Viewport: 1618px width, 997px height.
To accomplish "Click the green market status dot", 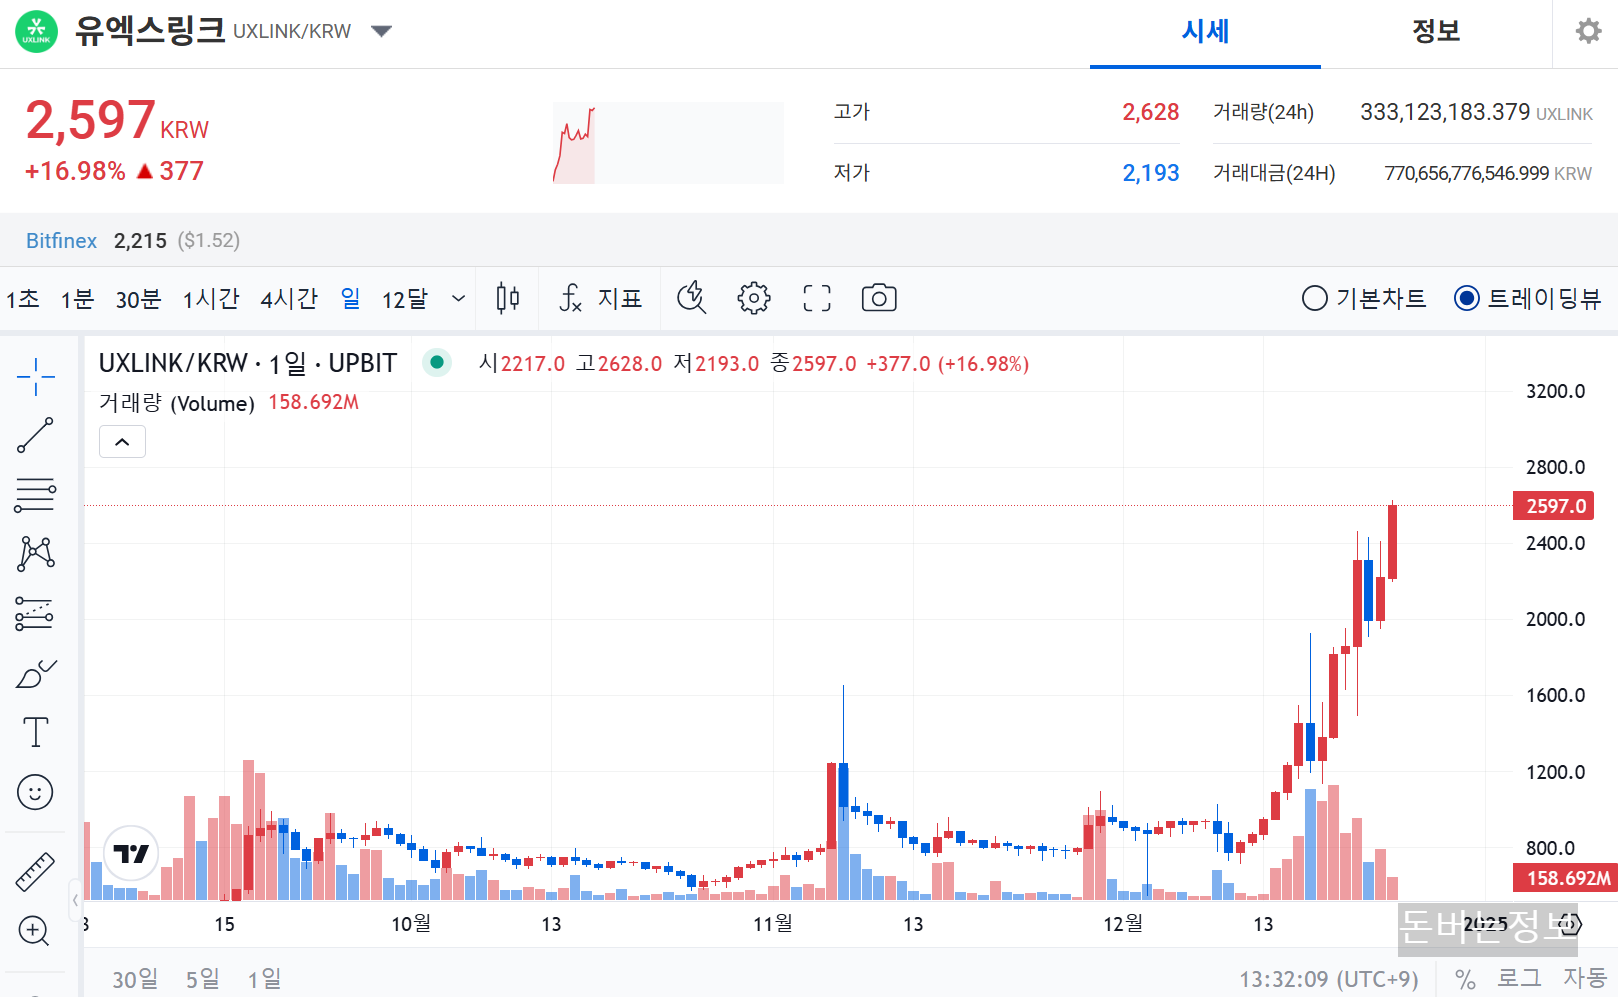I will [437, 362].
